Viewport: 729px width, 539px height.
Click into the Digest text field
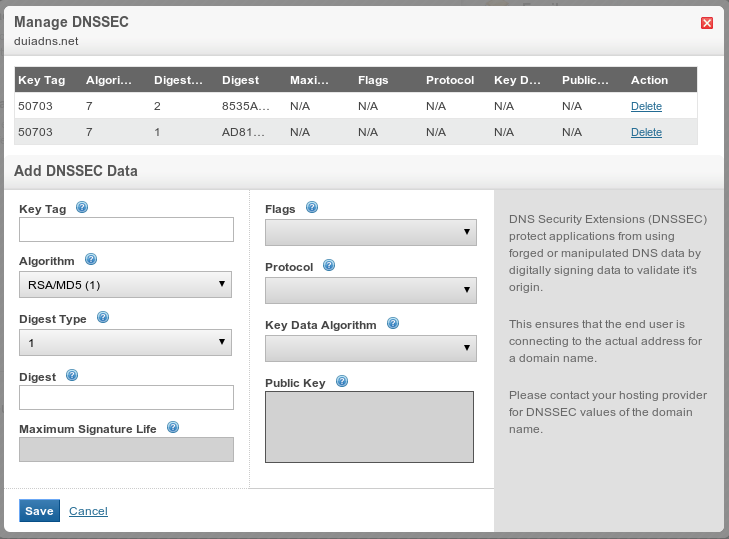pyautogui.click(x=126, y=397)
